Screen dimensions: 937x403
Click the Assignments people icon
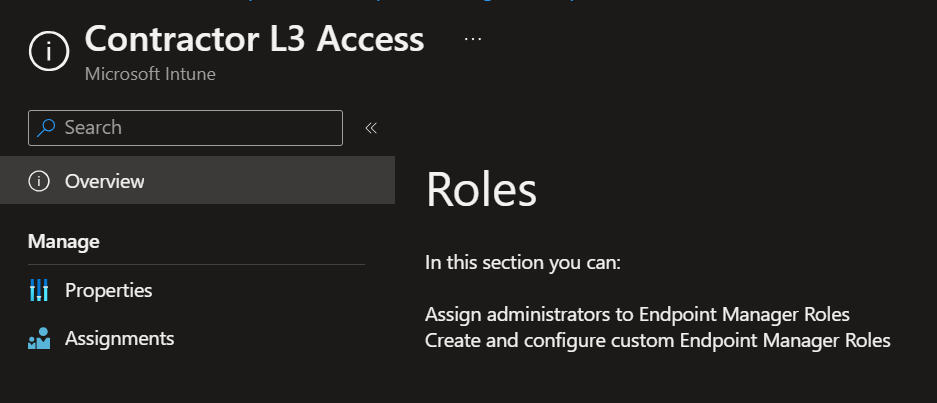(x=39, y=340)
